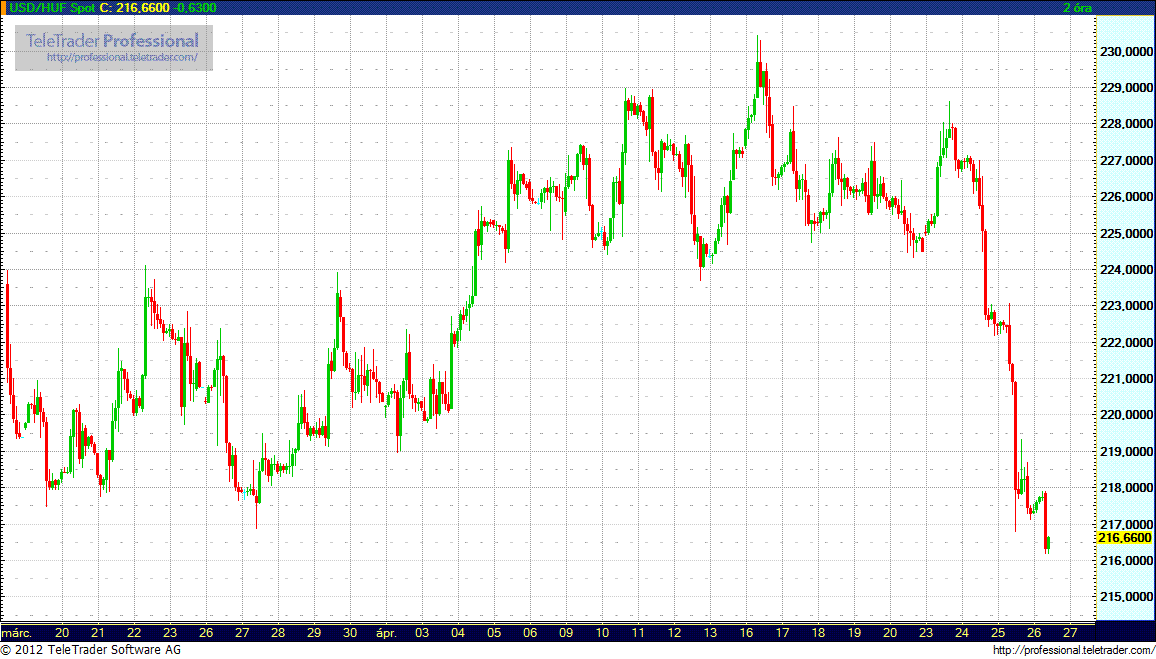Select date label 18 on time axis
1156x659 pixels.
click(x=818, y=633)
